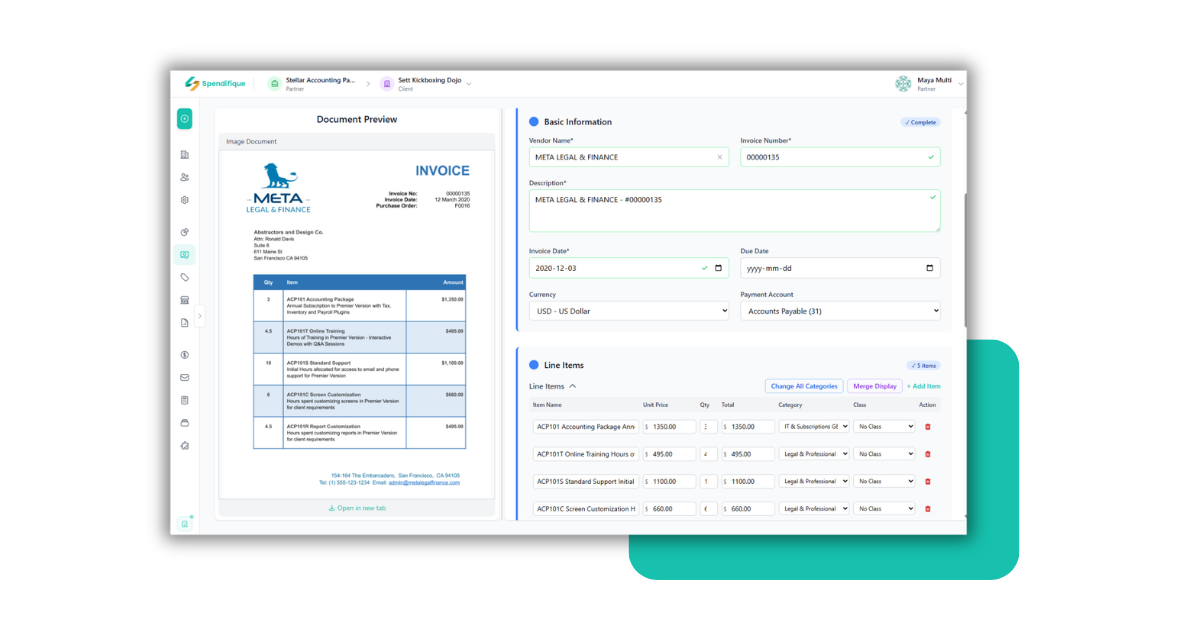Viewport: 1200px width, 628px height.
Task: Open the IT & Subscriptions category dropdown
Action: pos(814,427)
